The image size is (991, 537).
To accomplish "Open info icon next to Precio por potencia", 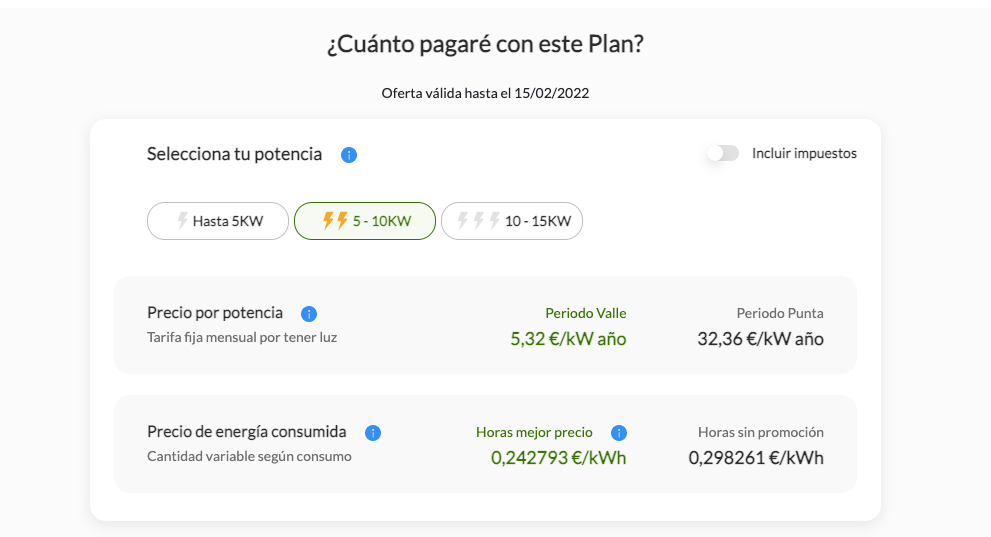I will pyautogui.click(x=308, y=313).
